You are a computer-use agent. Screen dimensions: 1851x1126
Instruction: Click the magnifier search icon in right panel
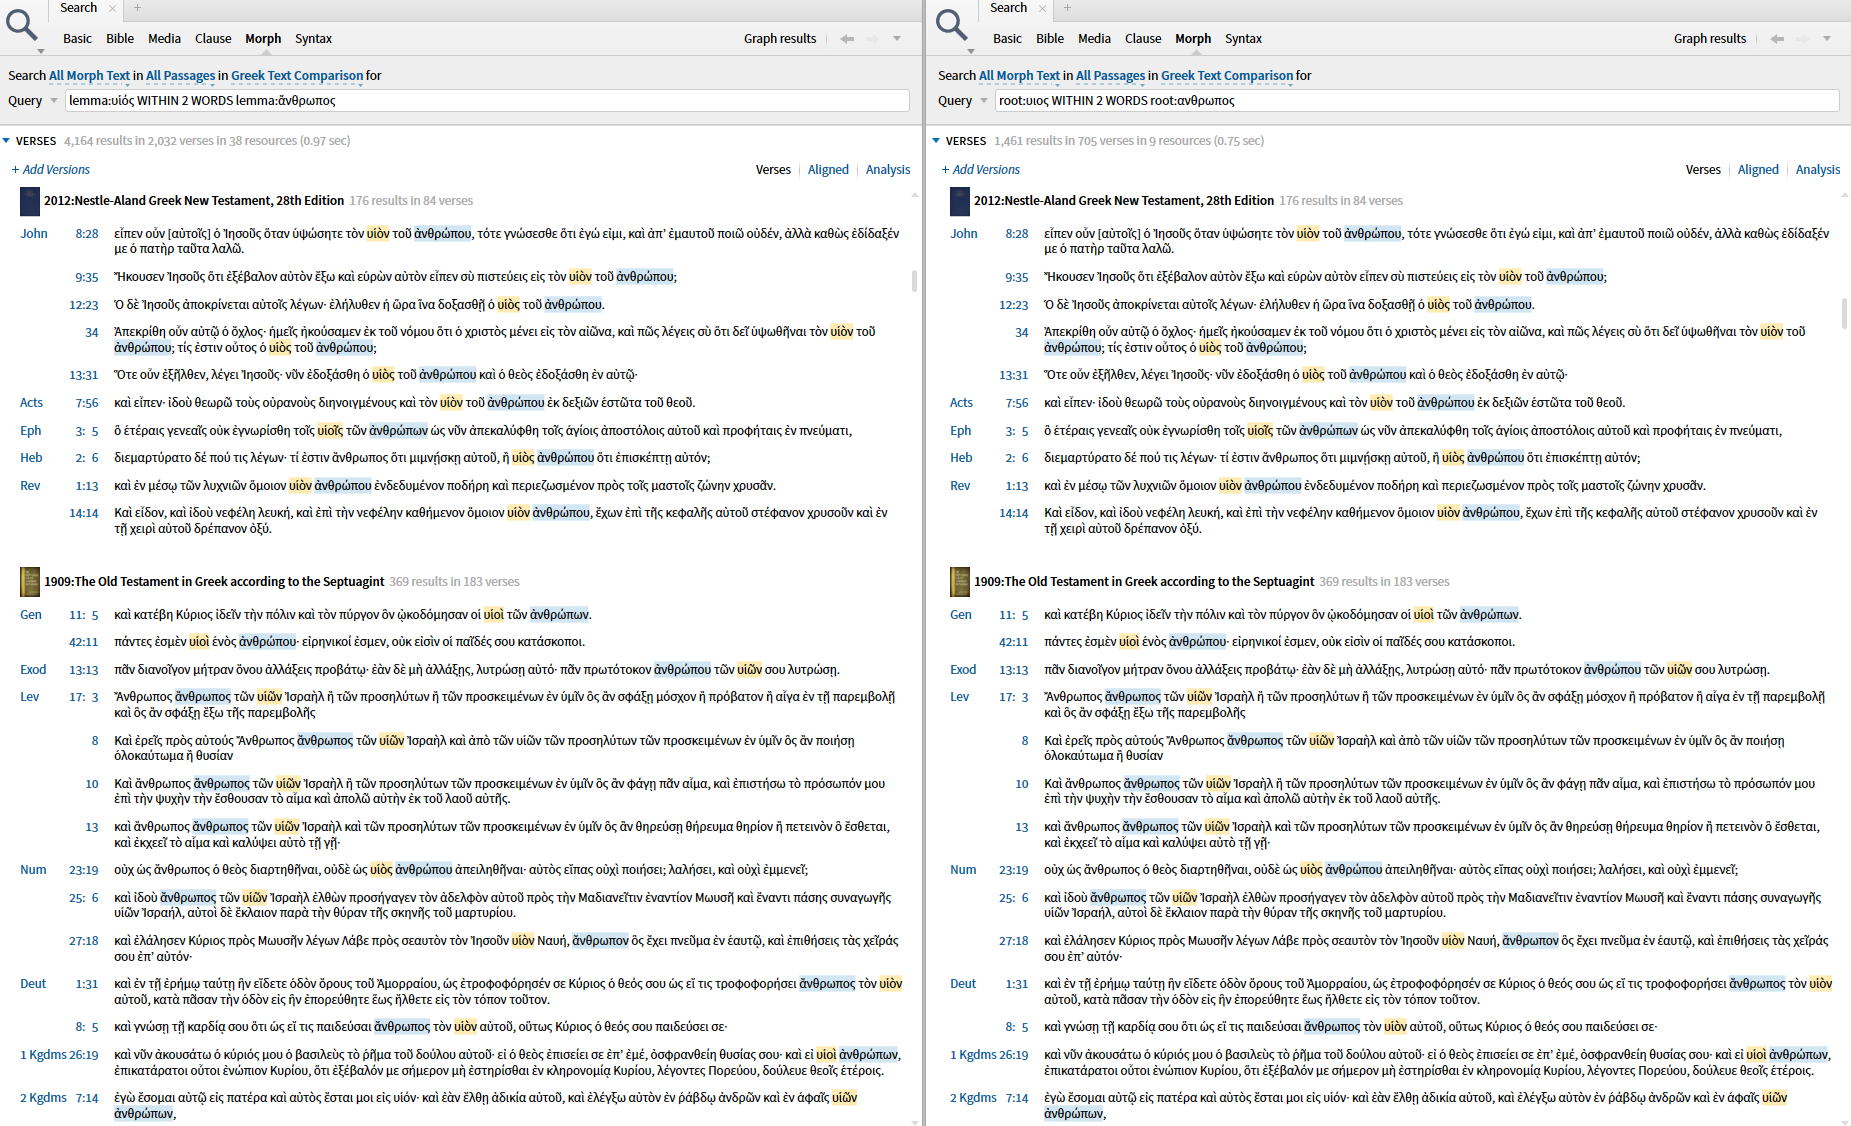pos(951,24)
